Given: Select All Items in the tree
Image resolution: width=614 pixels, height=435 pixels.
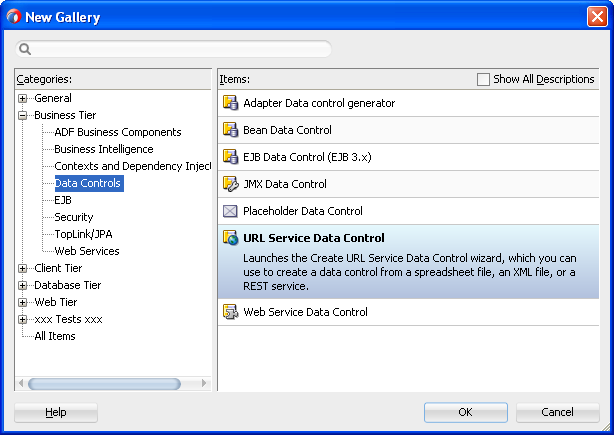Looking at the screenshot, I should [54, 336].
